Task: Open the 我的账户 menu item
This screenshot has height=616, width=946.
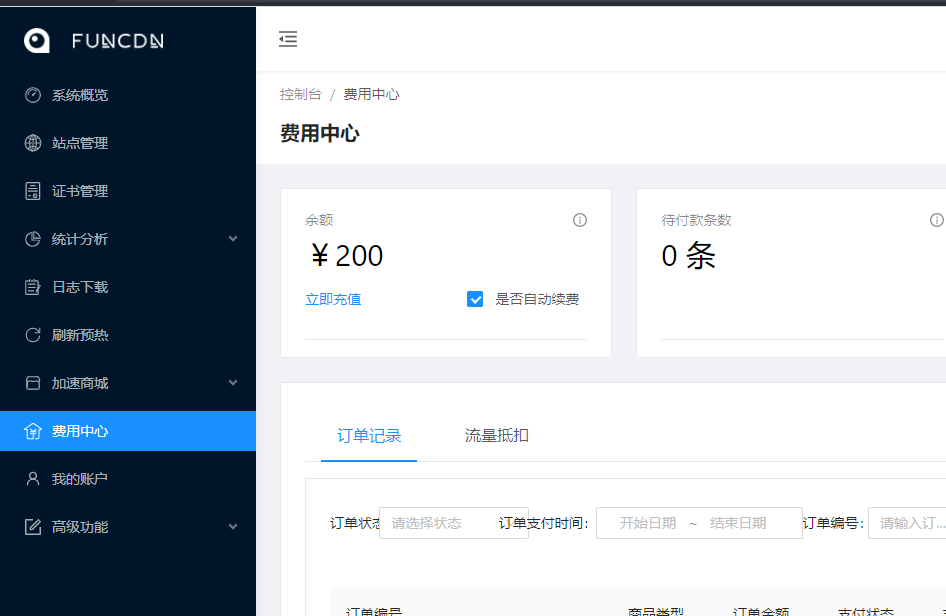Action: (x=128, y=478)
